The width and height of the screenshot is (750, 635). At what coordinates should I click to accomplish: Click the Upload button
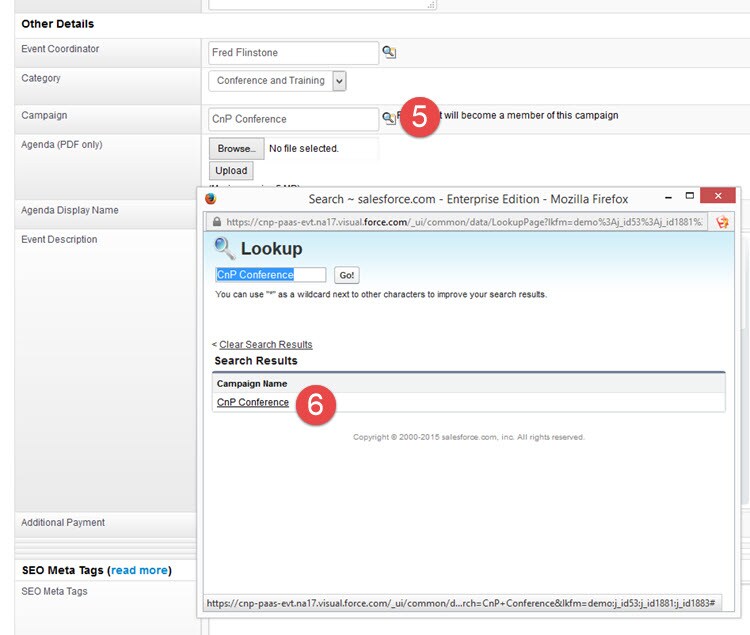point(231,171)
